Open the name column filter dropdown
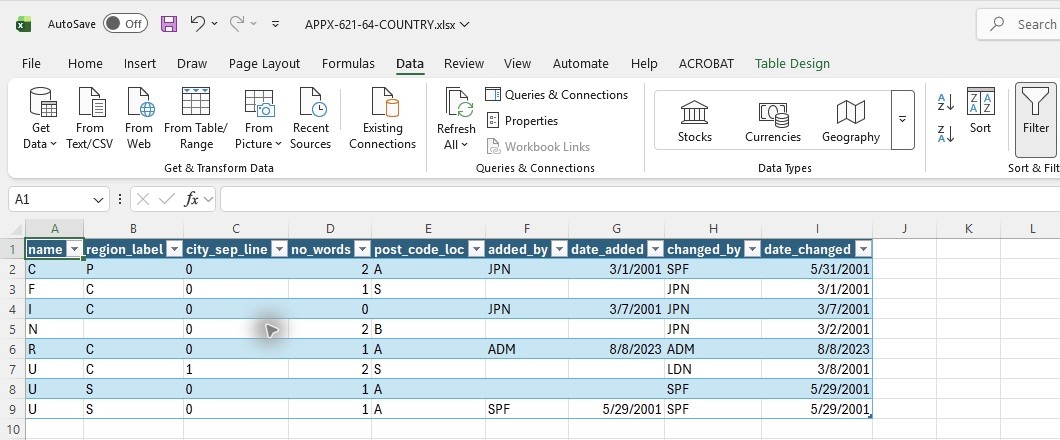 [x=75, y=249]
